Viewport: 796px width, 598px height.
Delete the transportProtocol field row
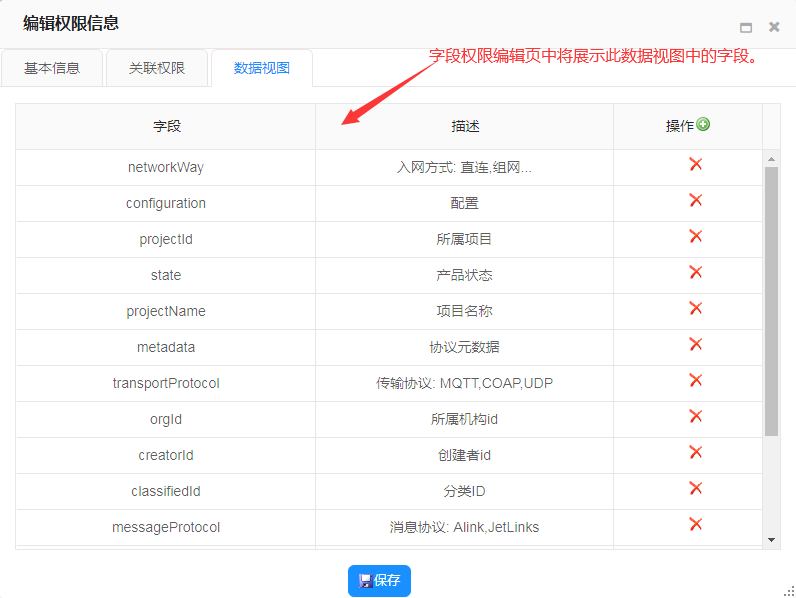pos(696,381)
